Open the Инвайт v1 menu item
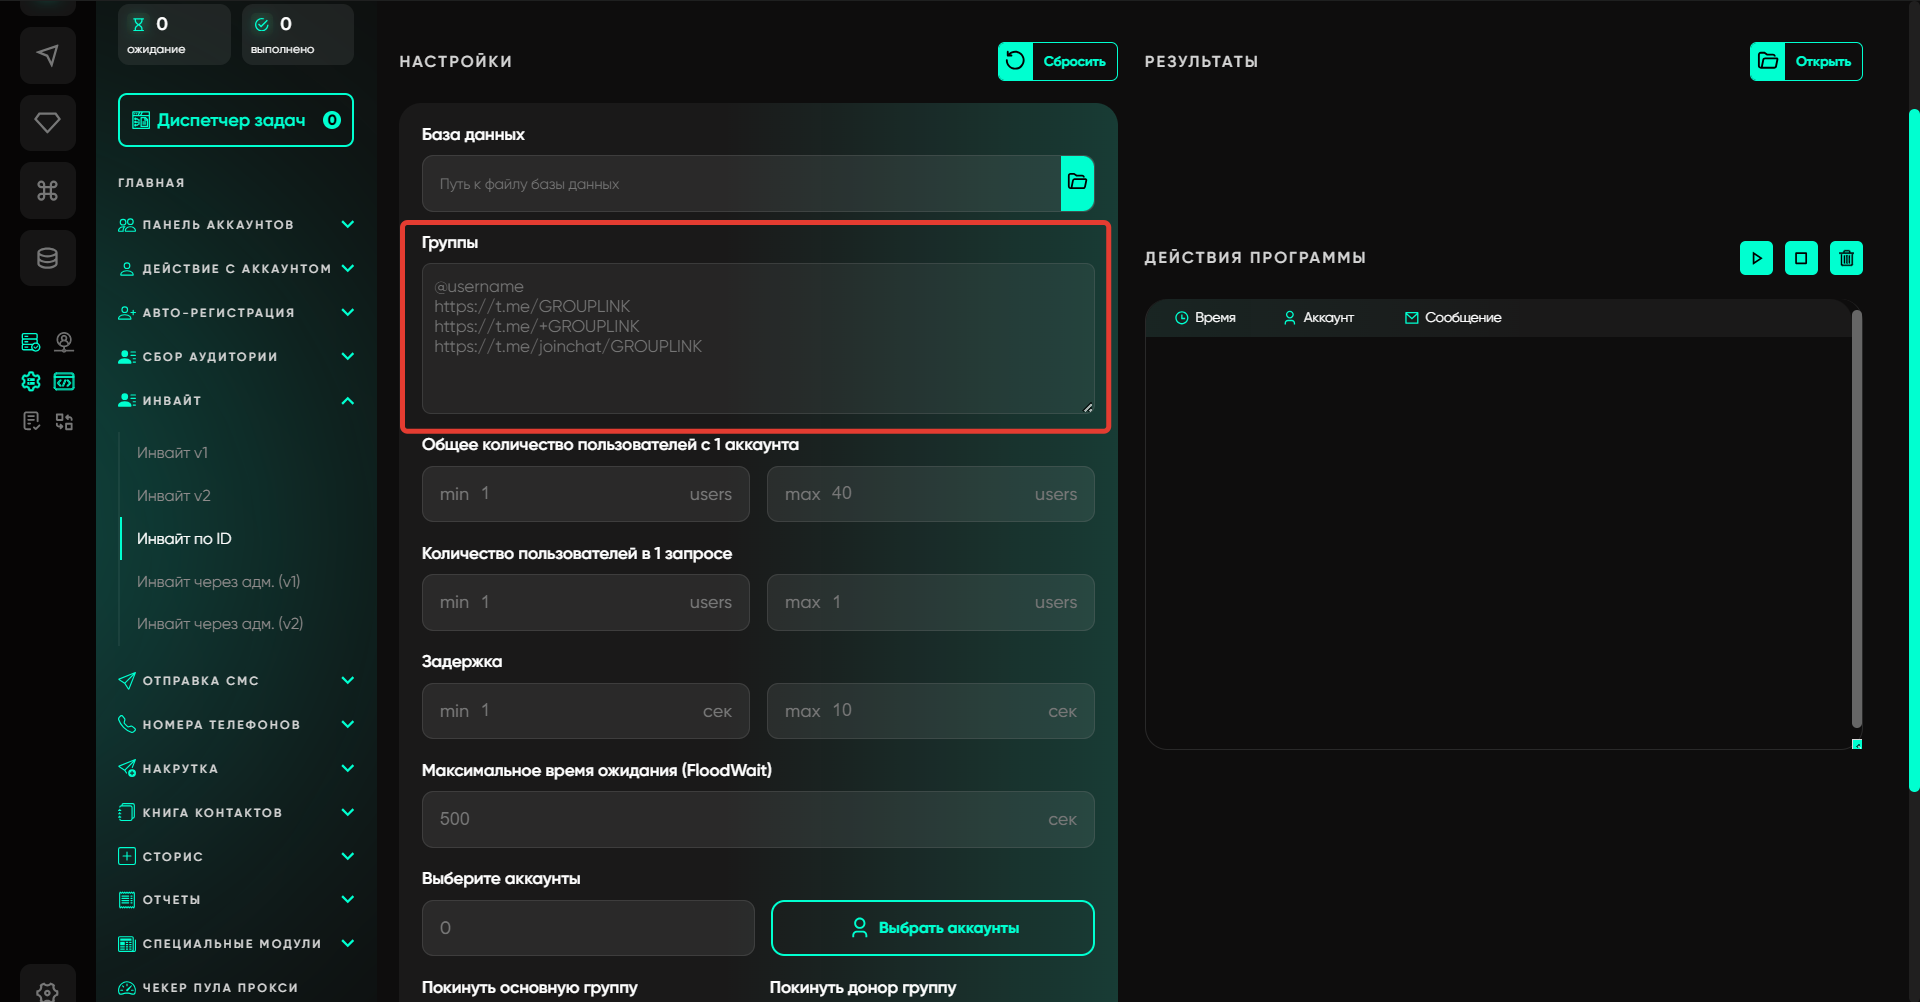This screenshot has width=1920, height=1002. [172, 453]
